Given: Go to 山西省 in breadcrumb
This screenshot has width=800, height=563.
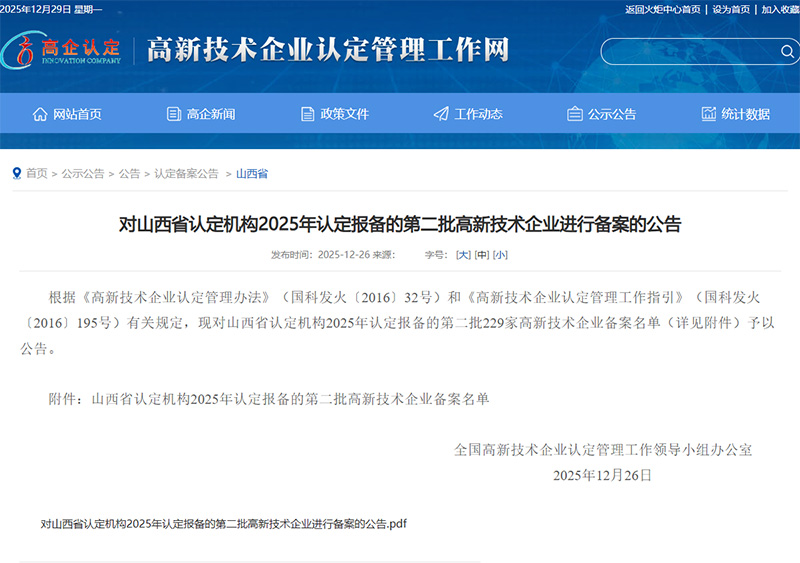Looking at the screenshot, I should point(252,174).
